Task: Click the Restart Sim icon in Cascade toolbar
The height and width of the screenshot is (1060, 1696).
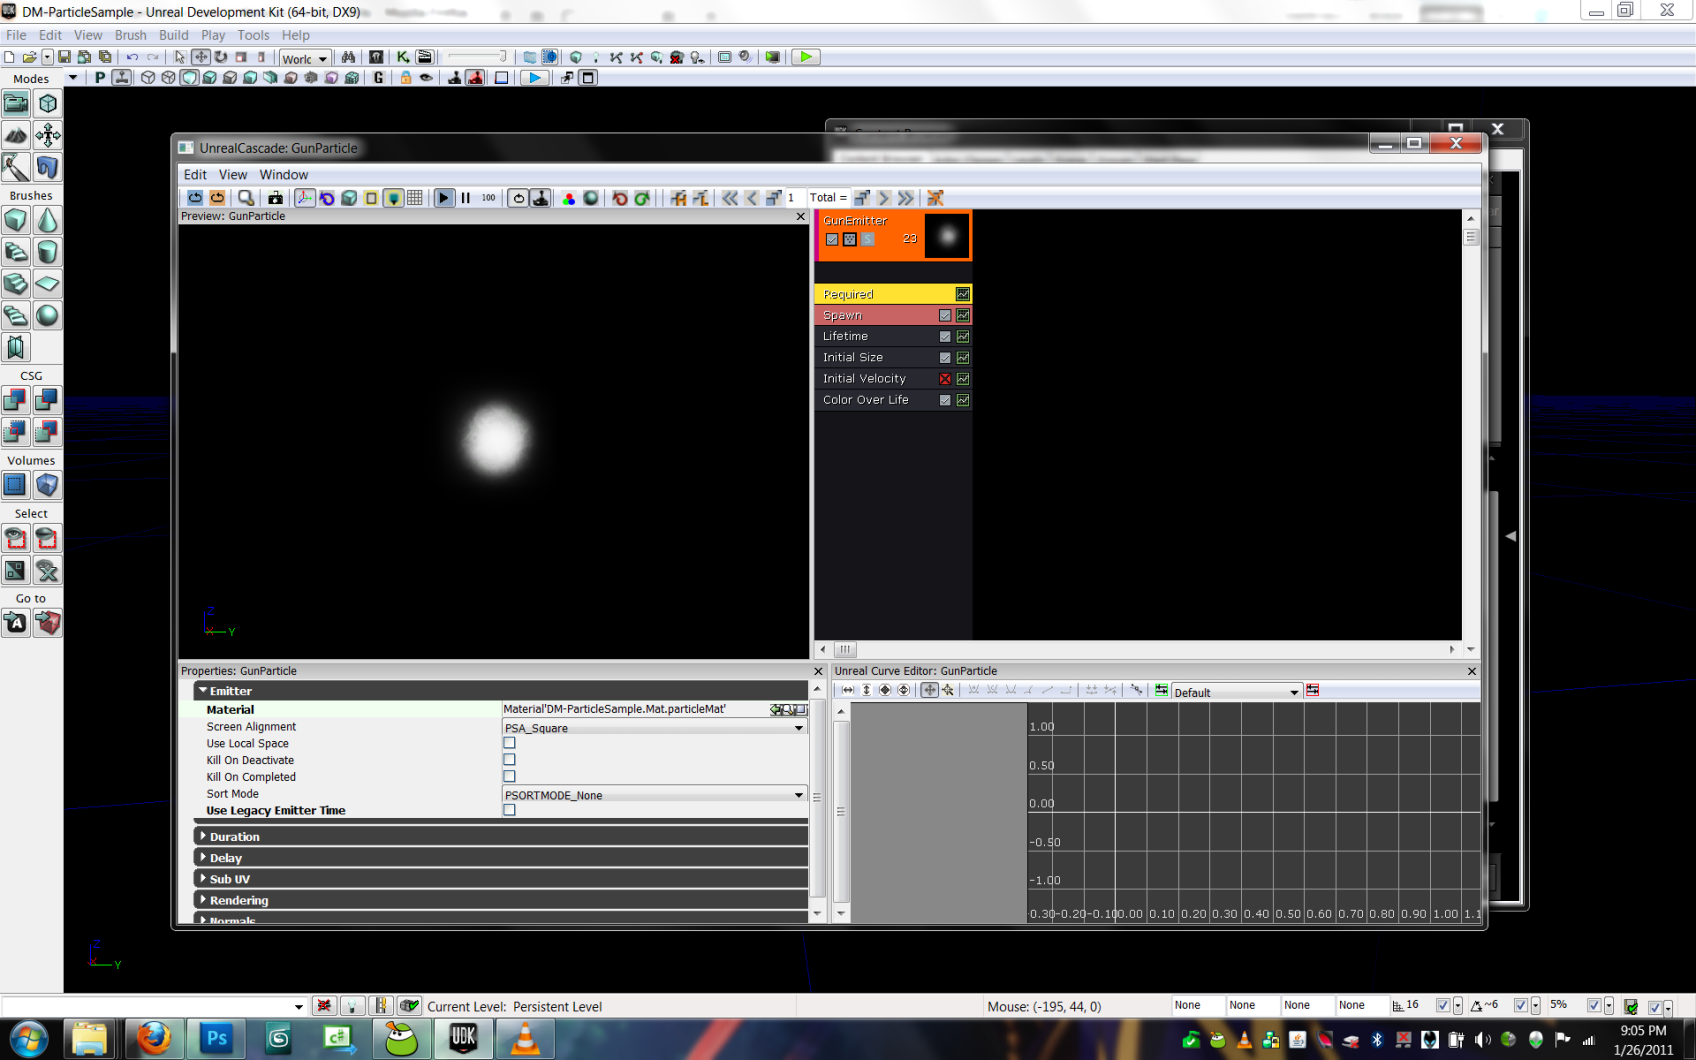Action: coord(195,198)
